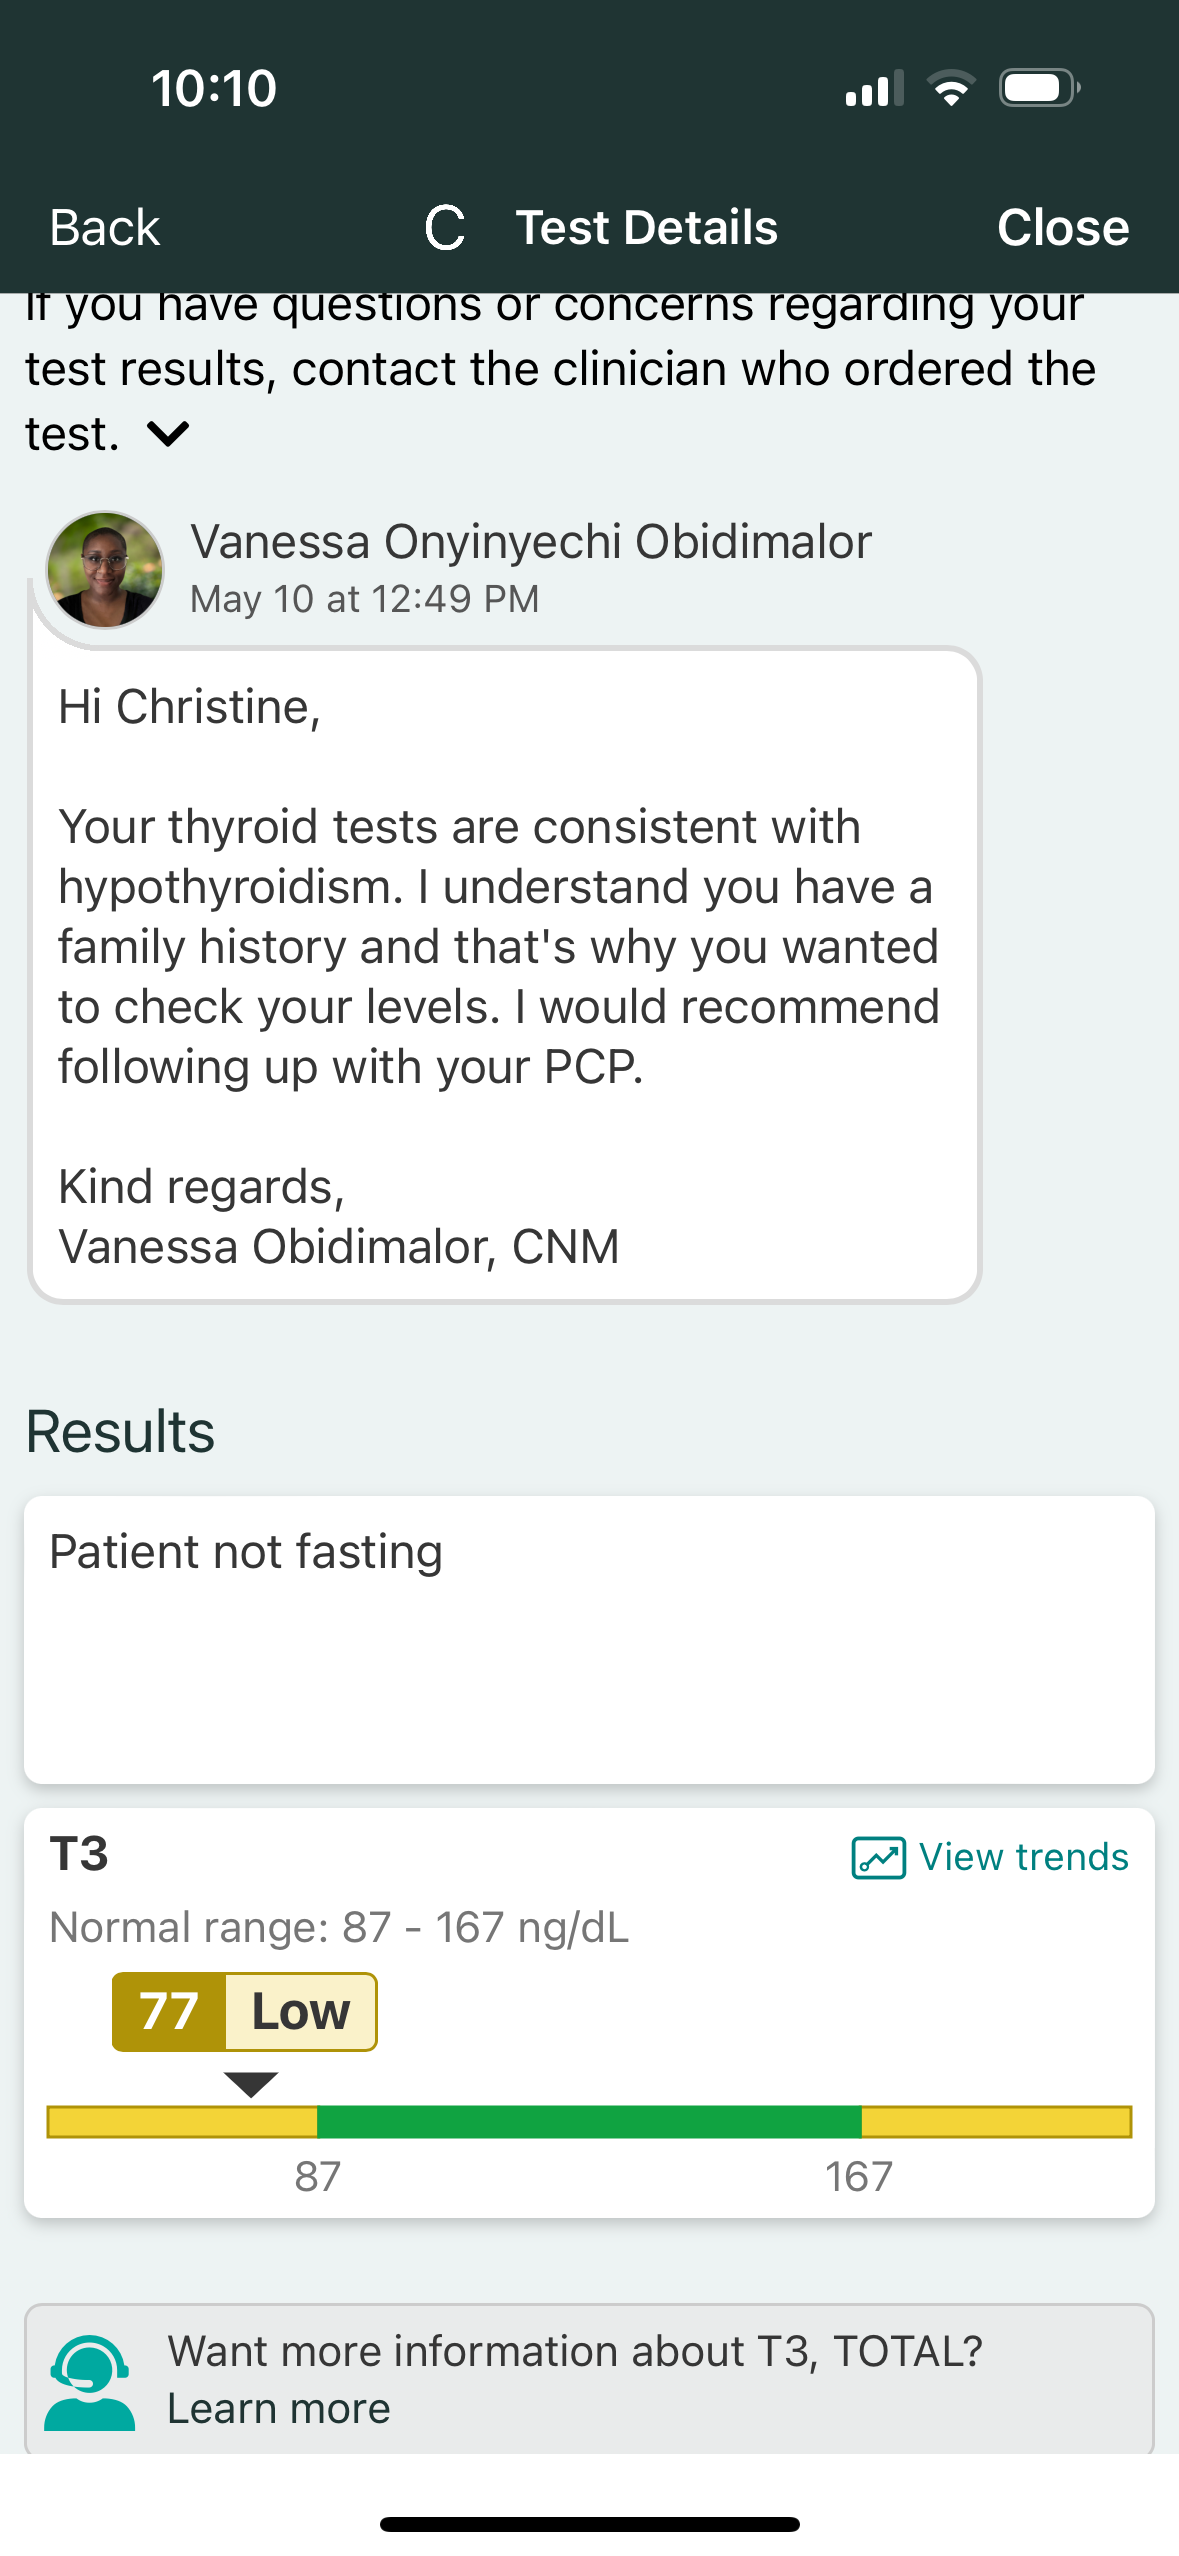The height and width of the screenshot is (2556, 1179).
Task: Tap Vanessa Obidimalor's profile photo
Action: pos(105,570)
